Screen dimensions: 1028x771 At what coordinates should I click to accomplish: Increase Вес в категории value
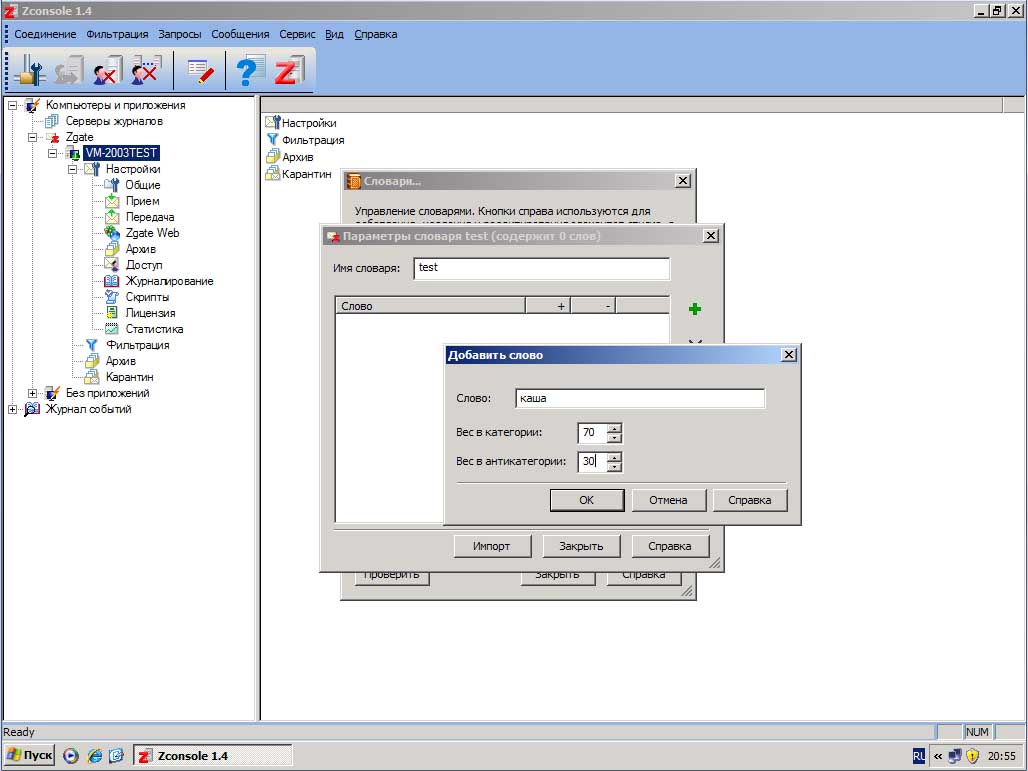coord(614,429)
